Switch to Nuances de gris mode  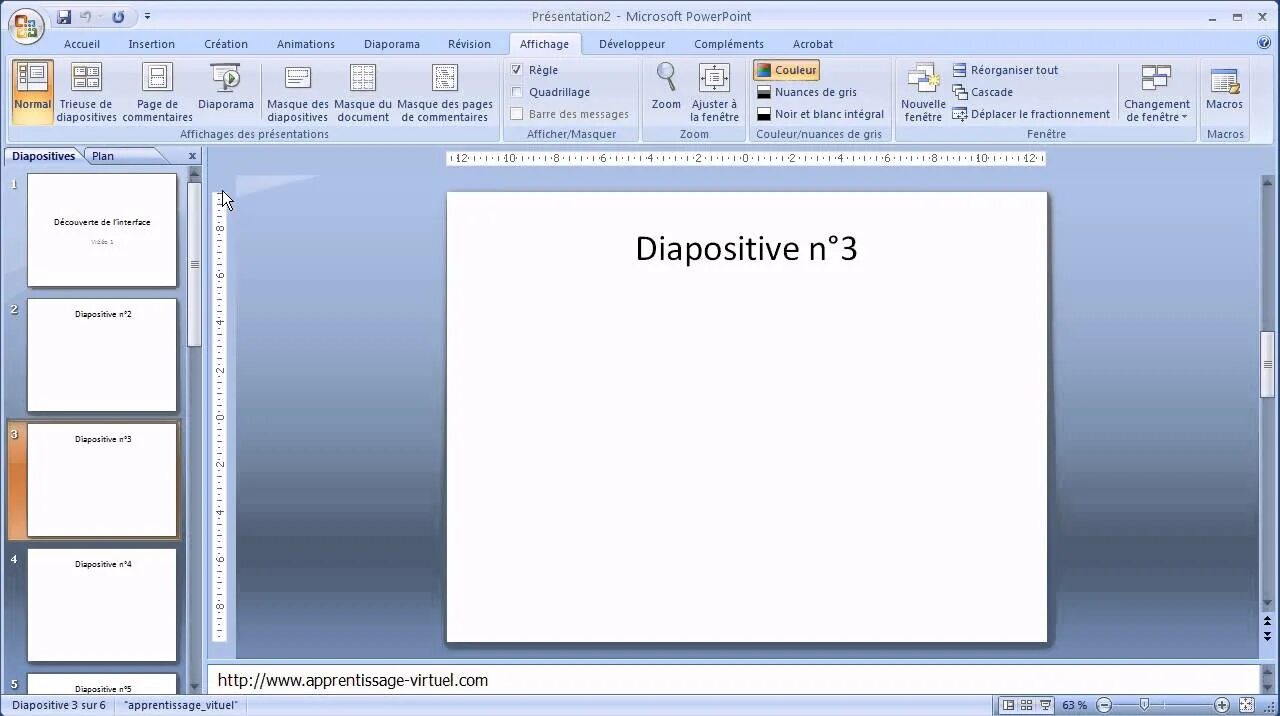click(807, 92)
